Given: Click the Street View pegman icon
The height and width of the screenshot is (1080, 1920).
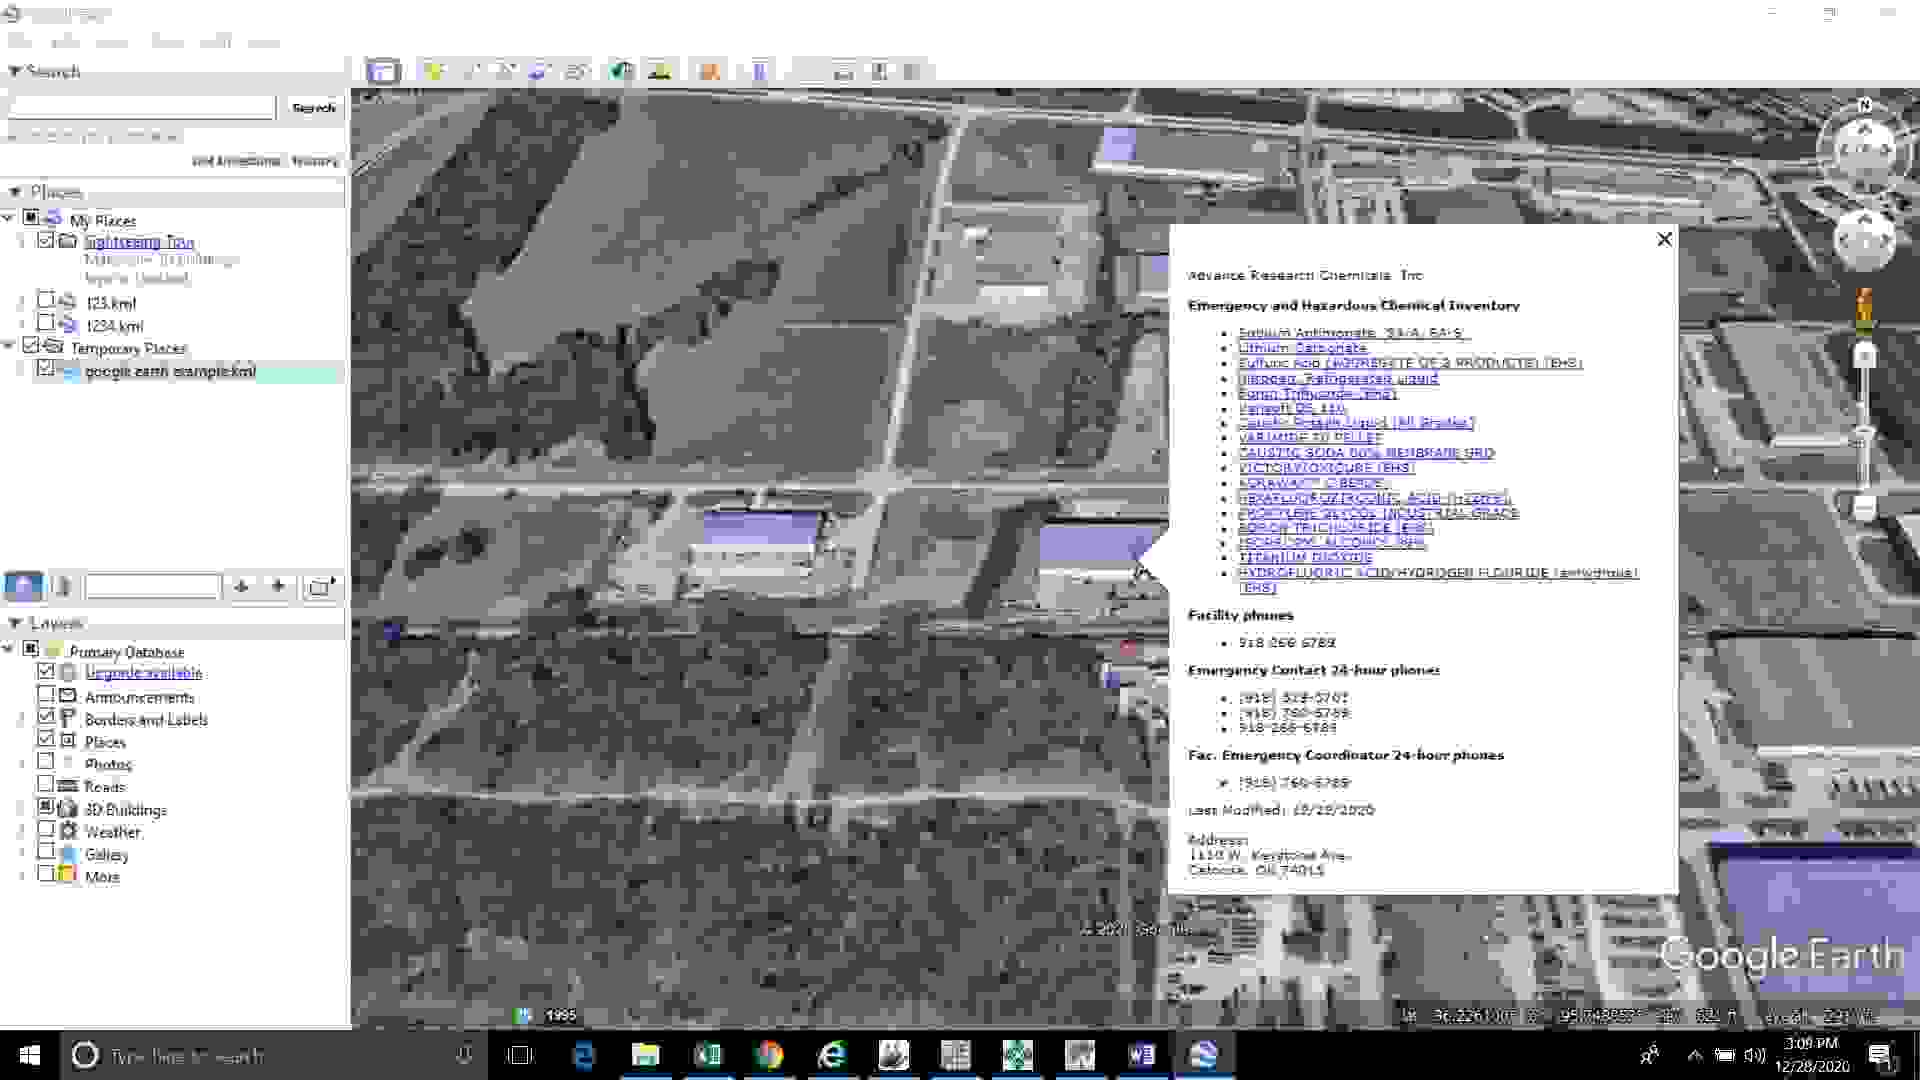Looking at the screenshot, I should click(1863, 309).
